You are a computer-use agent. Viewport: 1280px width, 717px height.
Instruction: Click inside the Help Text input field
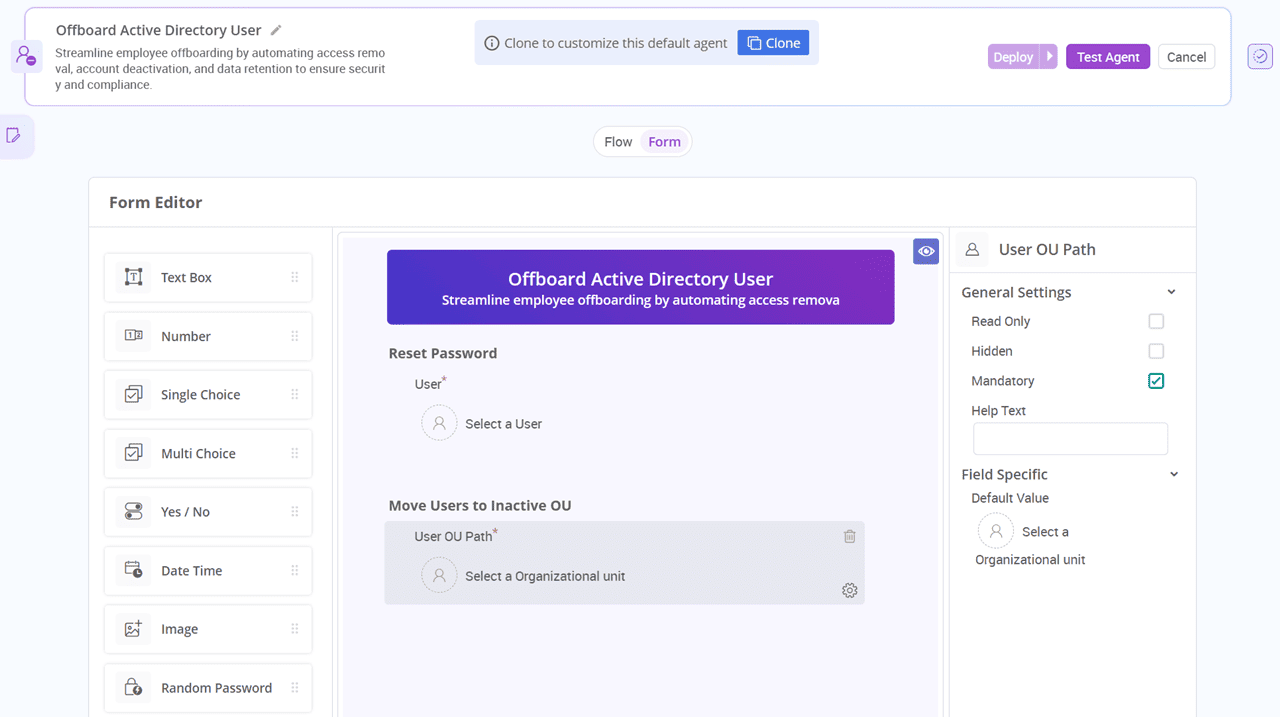[1070, 438]
